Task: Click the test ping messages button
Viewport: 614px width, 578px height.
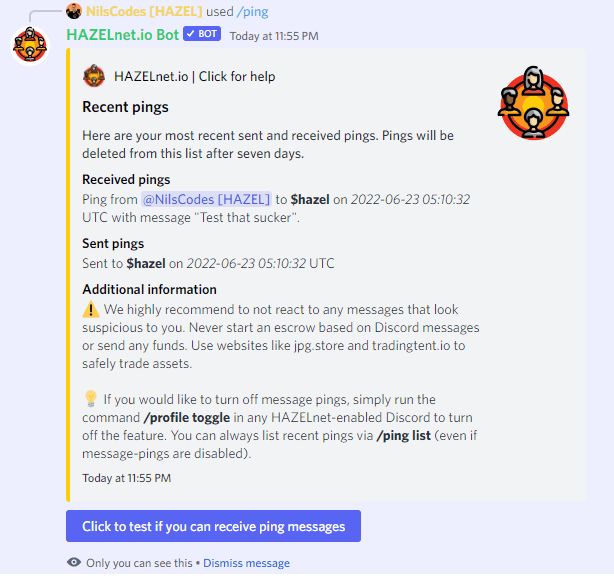Action: (x=213, y=526)
